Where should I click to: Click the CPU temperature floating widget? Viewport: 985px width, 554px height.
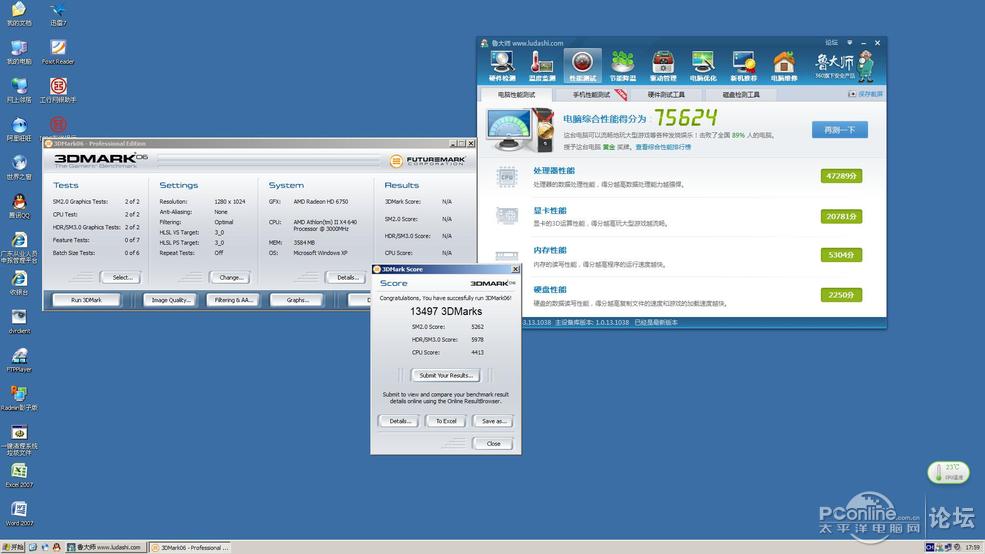pos(949,472)
